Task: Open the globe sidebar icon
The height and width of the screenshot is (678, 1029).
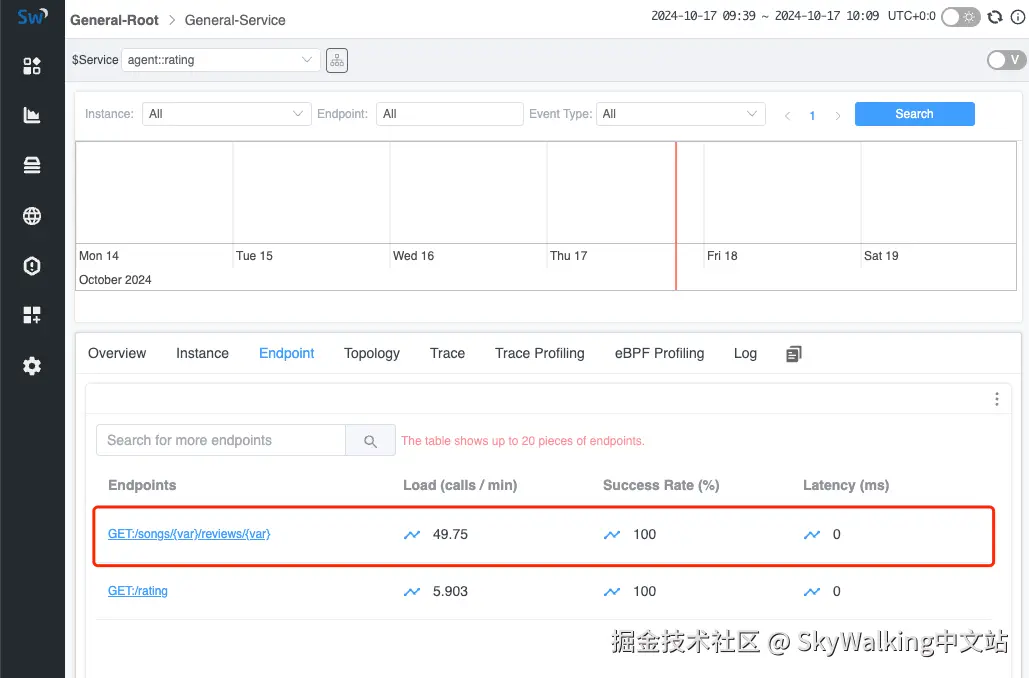Action: tap(32, 216)
